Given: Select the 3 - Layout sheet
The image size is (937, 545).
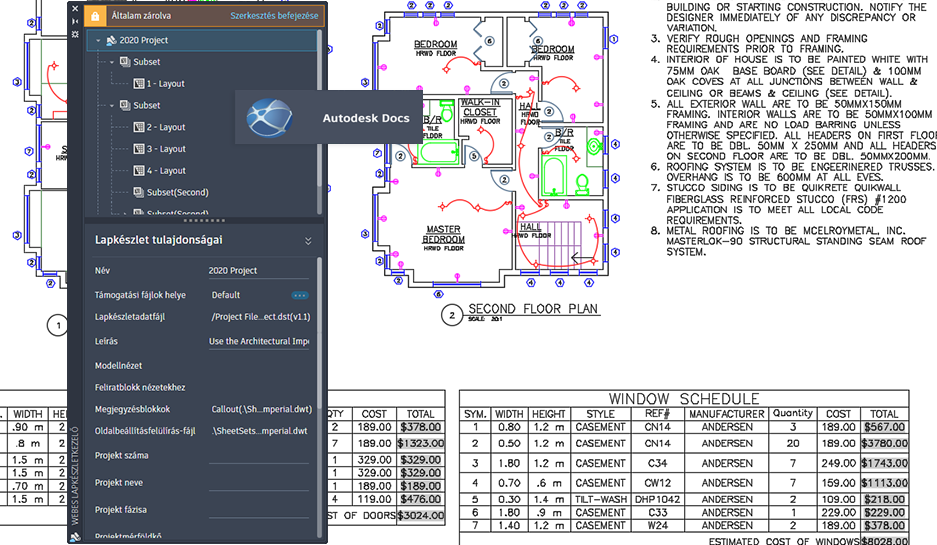Looking at the screenshot, I should coord(166,149).
